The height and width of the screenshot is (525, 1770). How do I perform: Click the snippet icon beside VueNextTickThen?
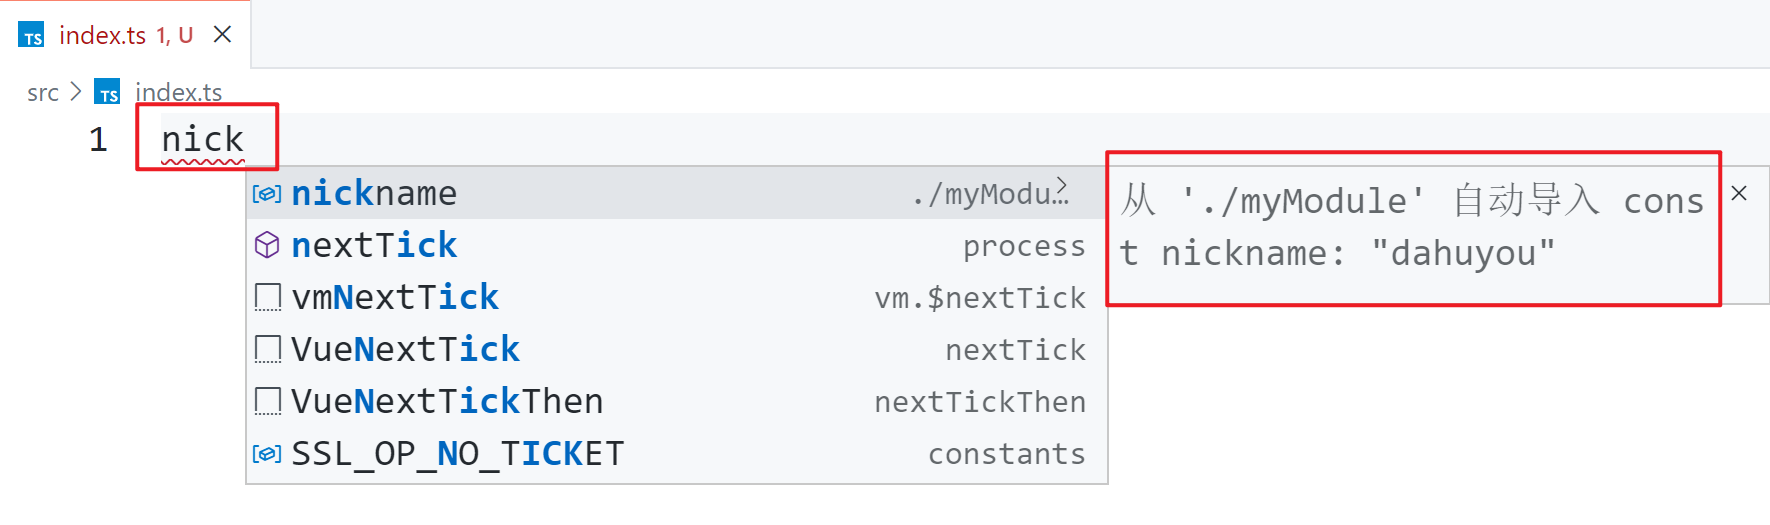(267, 401)
